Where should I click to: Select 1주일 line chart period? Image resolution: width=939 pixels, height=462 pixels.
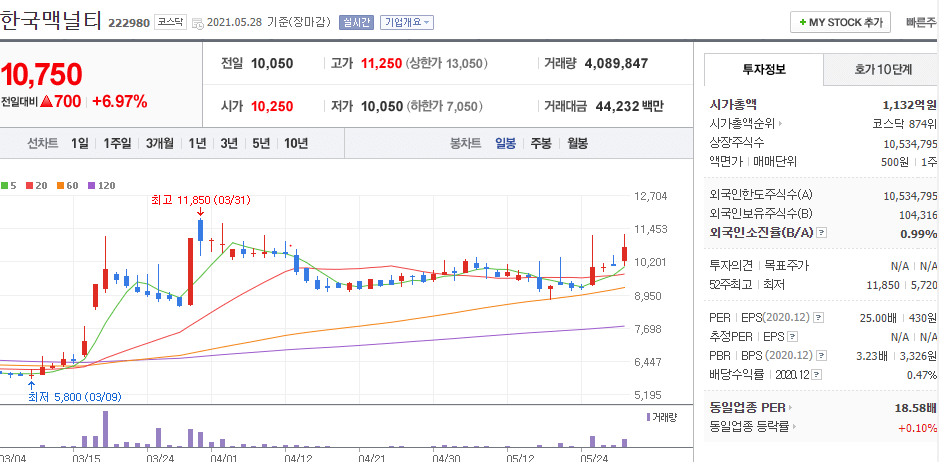117,144
